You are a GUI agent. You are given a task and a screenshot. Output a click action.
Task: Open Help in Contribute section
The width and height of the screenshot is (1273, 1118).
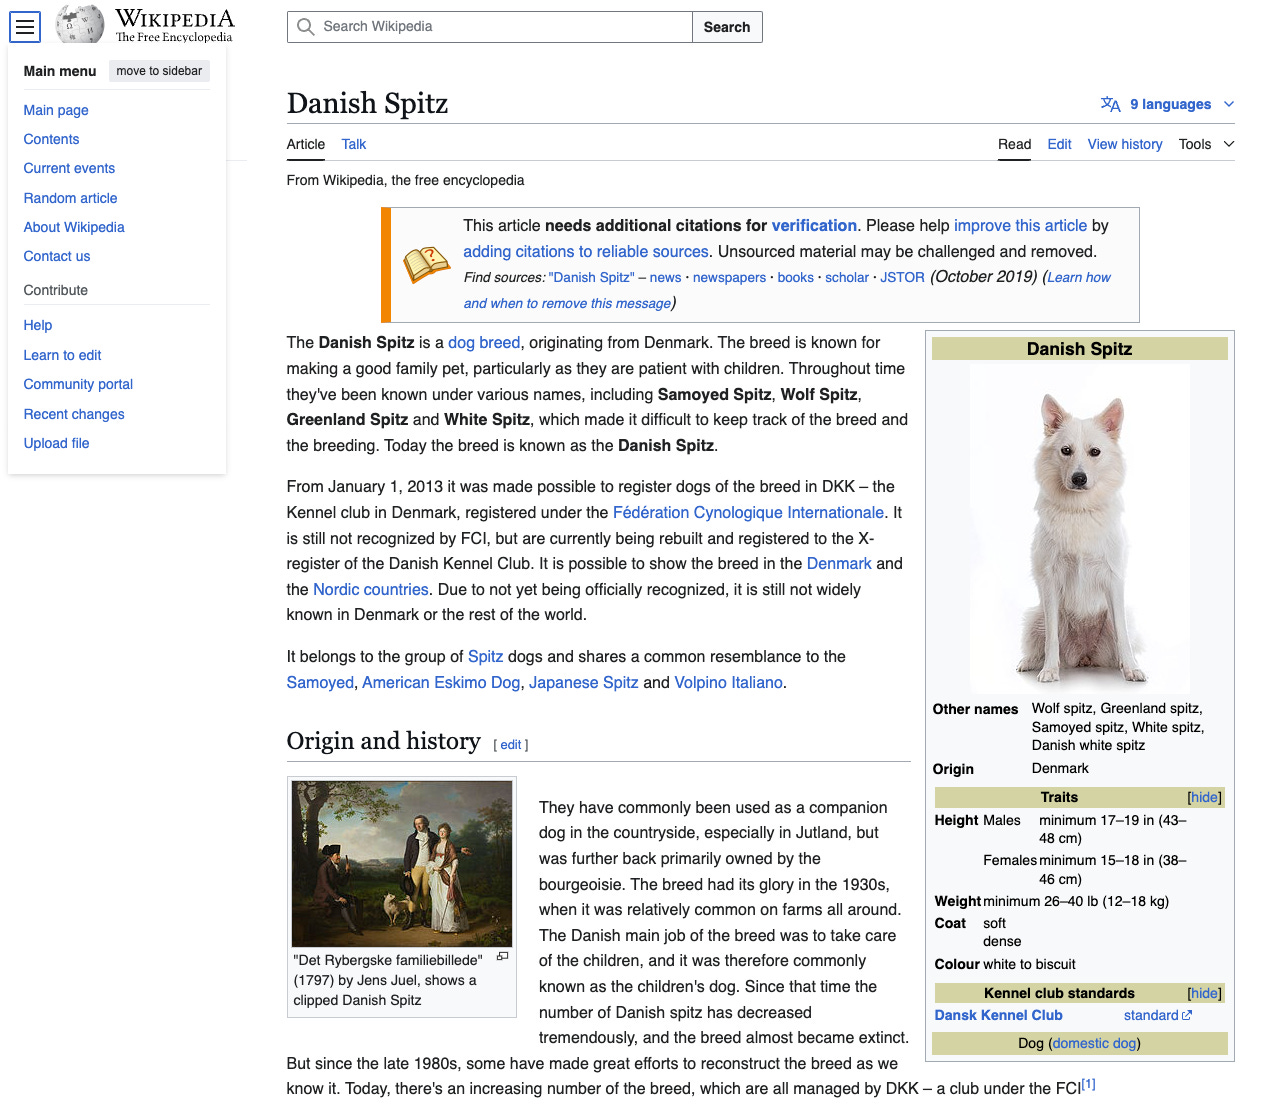(38, 325)
